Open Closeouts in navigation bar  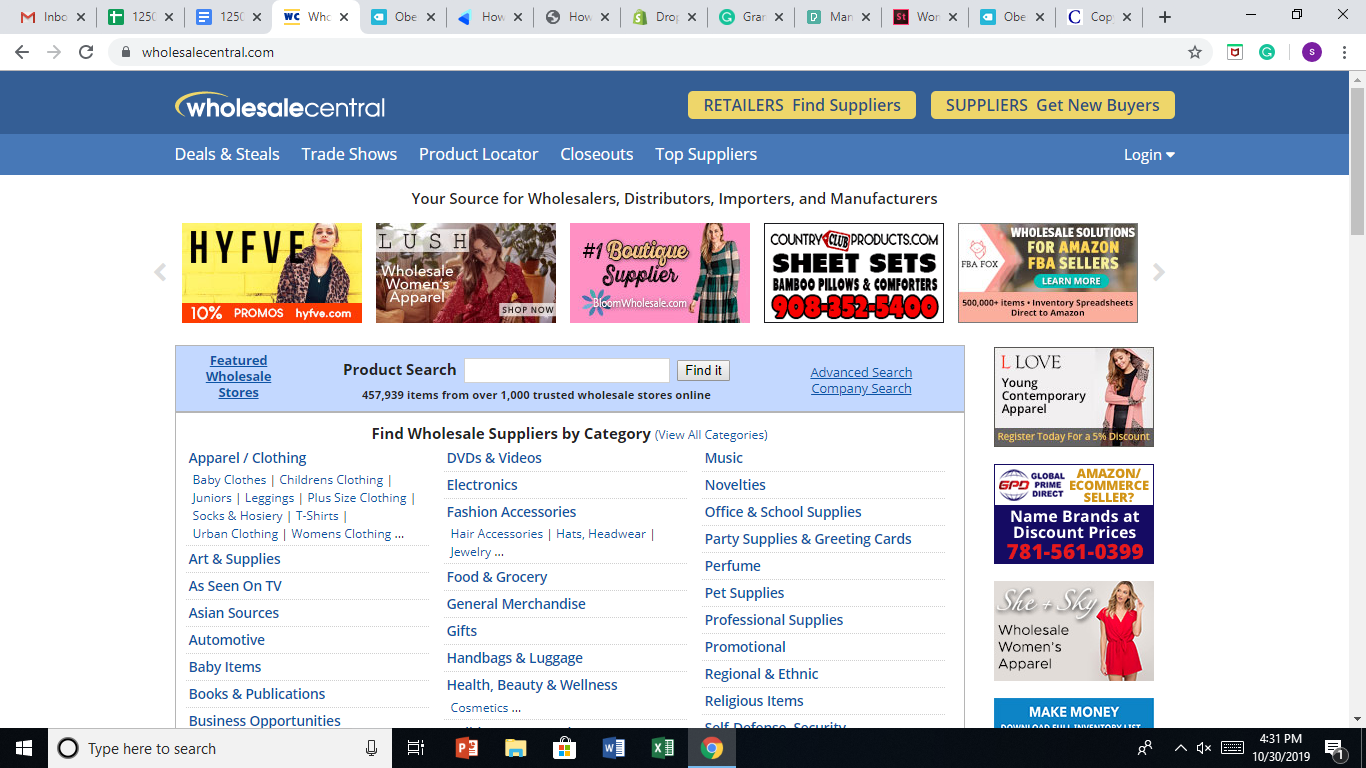click(596, 154)
